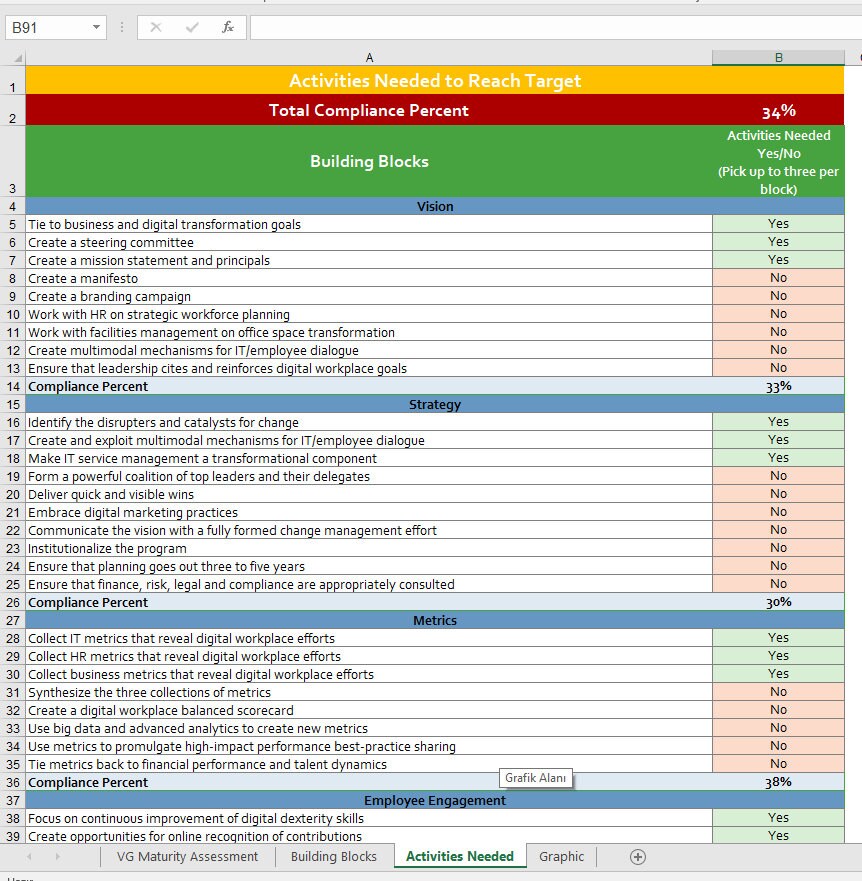Select the 34% Total Compliance Percent cell

pos(778,110)
